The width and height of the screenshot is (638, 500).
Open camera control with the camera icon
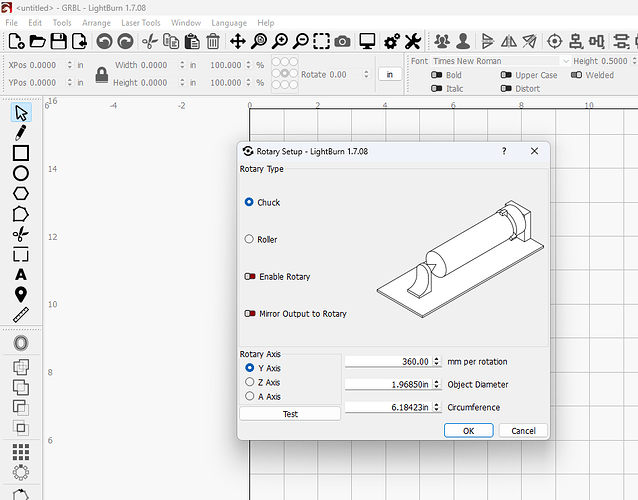click(x=342, y=41)
